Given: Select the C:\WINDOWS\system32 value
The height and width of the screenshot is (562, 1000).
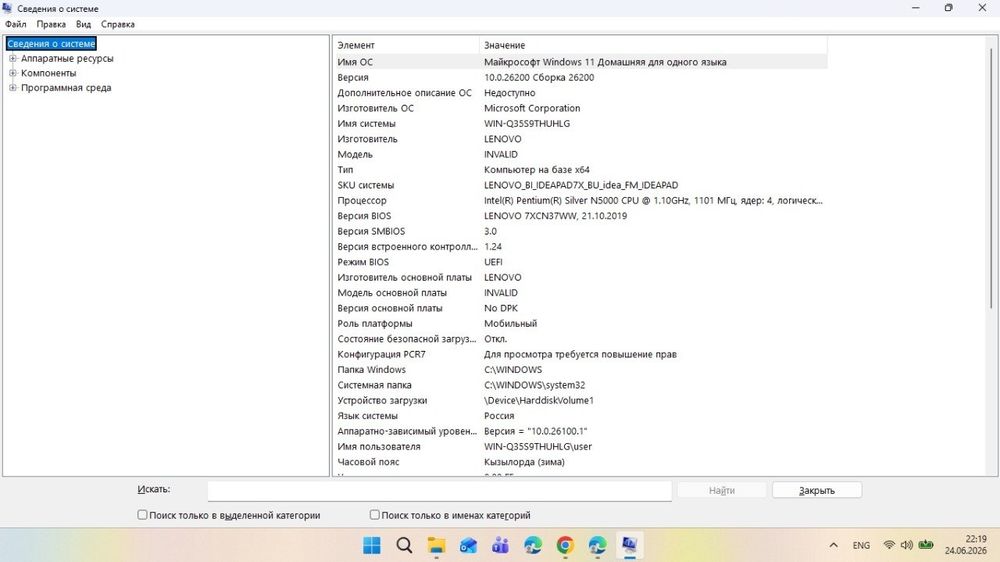Looking at the screenshot, I should pos(534,385).
